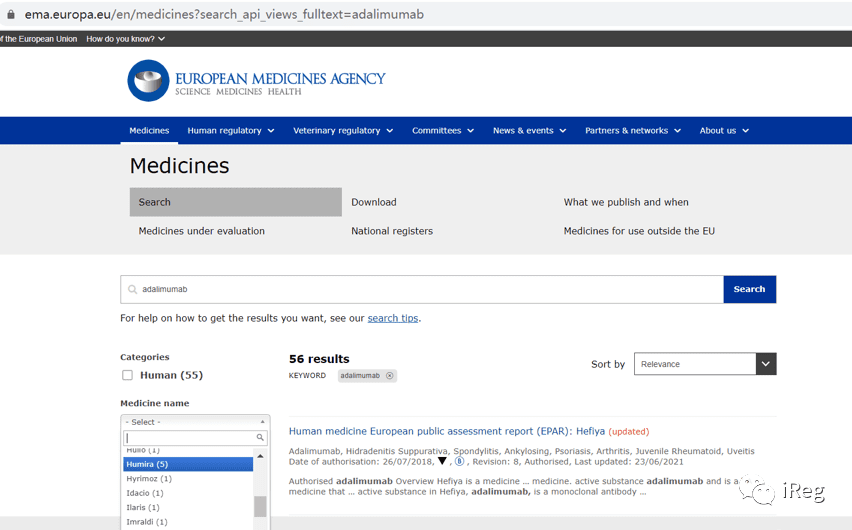
Task: Open Medicines for use outside the EU
Action: (639, 231)
